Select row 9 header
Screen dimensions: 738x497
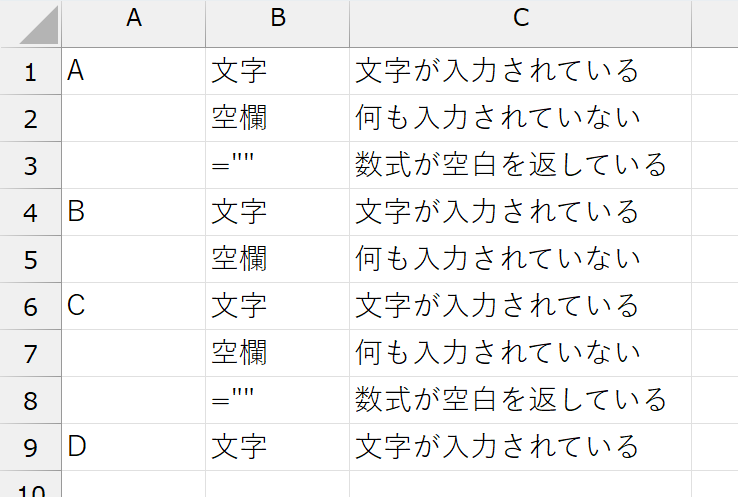[x=30, y=447]
